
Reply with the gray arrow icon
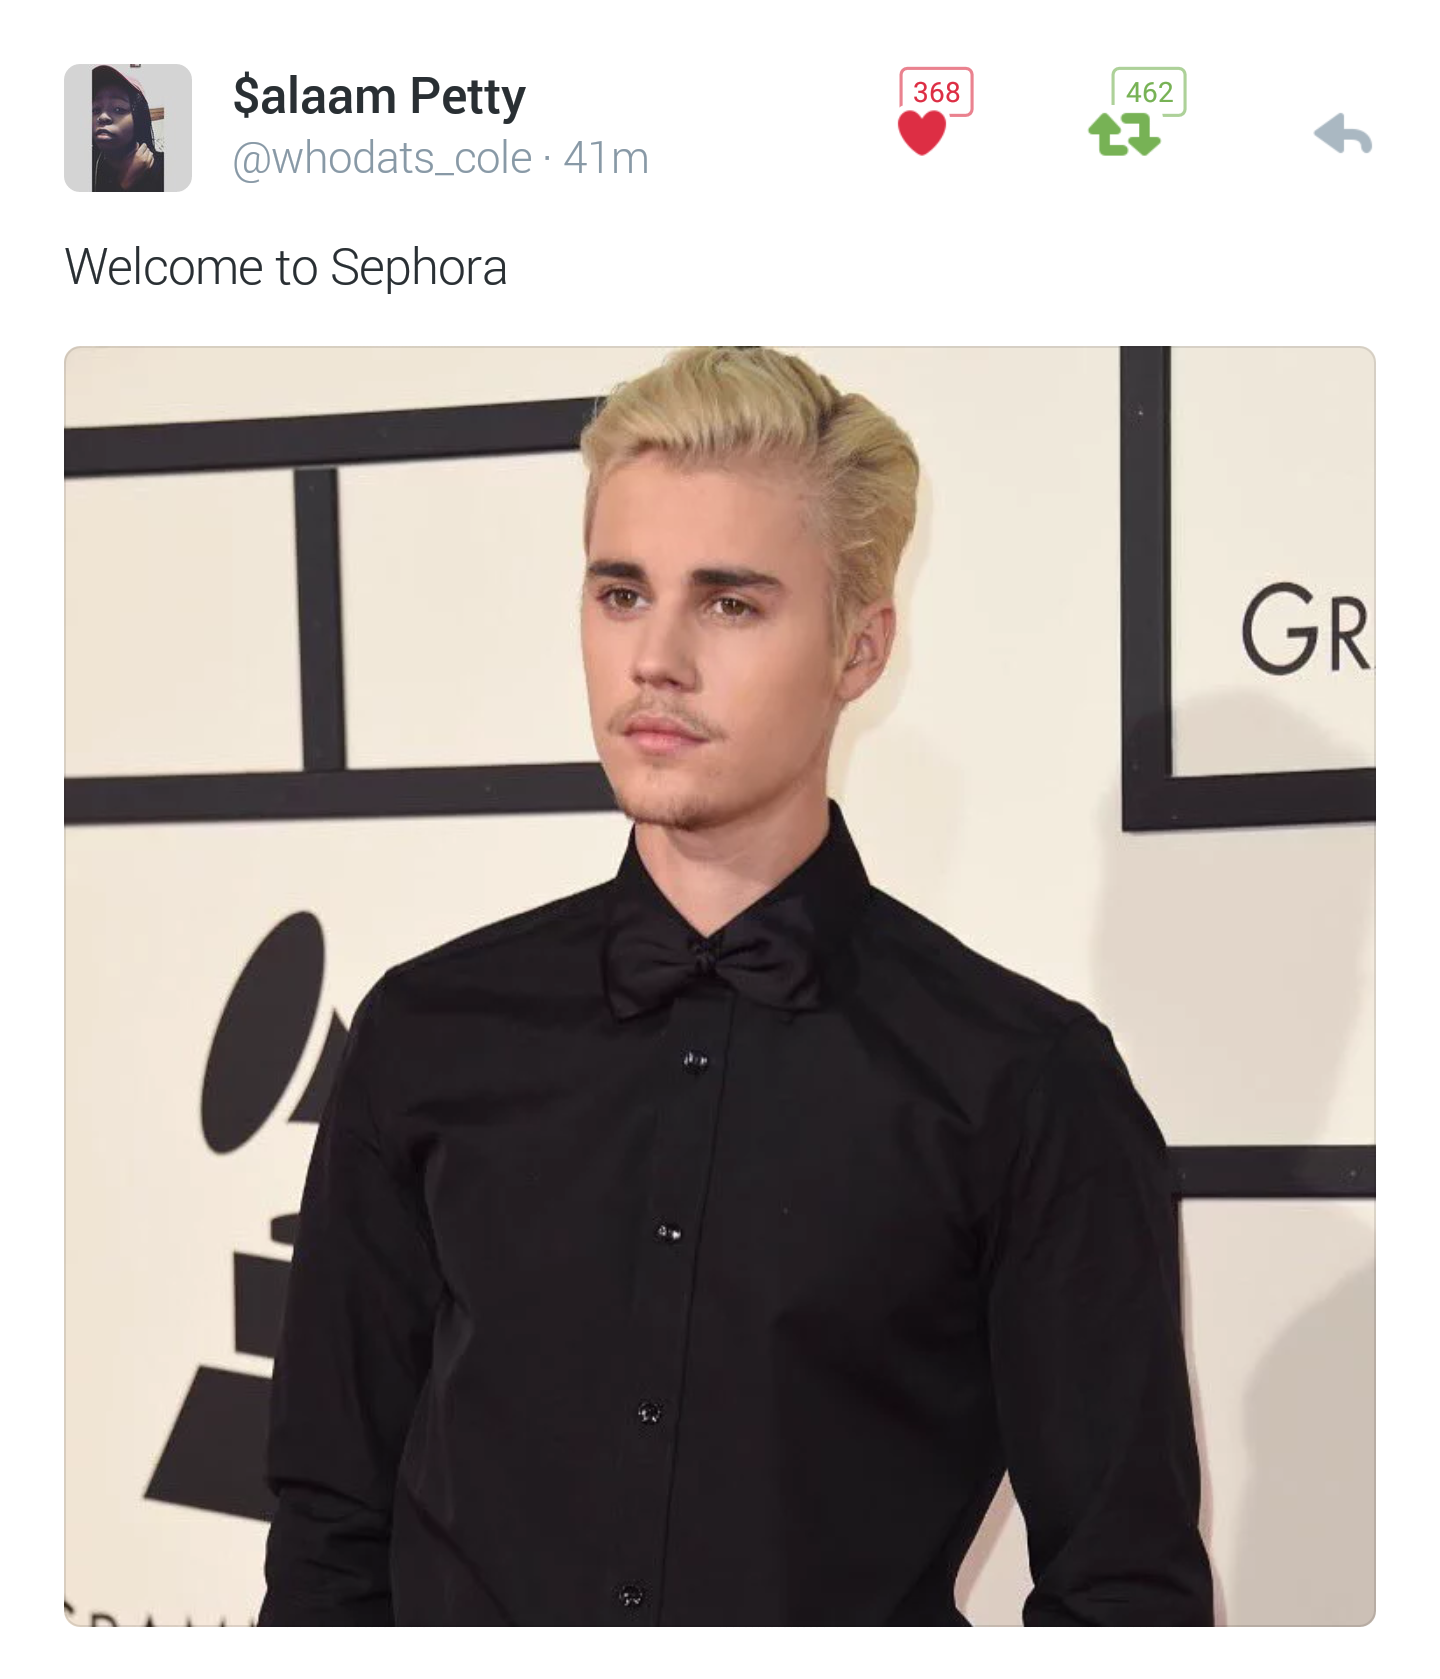1343,134
